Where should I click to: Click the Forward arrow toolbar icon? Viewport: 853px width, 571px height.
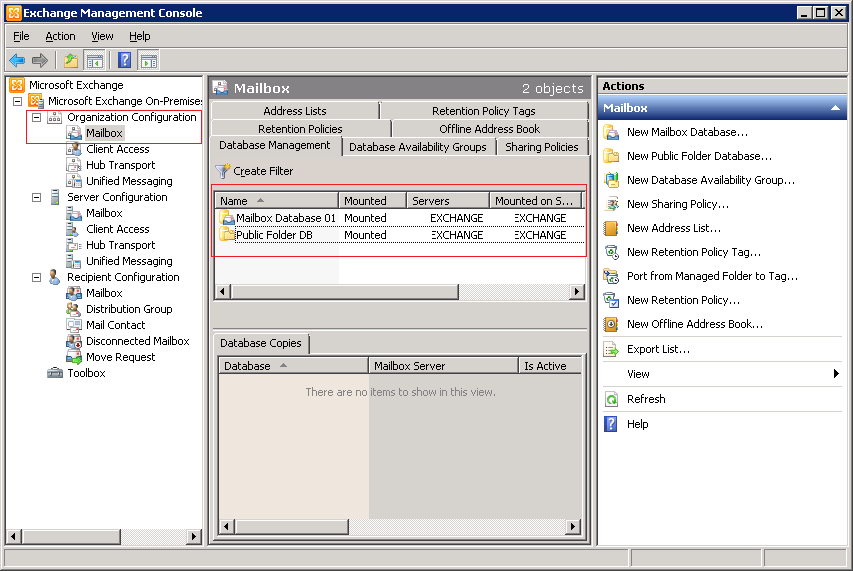coord(40,60)
